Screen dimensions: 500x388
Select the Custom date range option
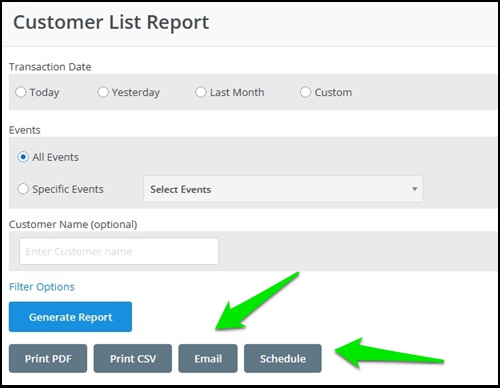tap(305, 92)
